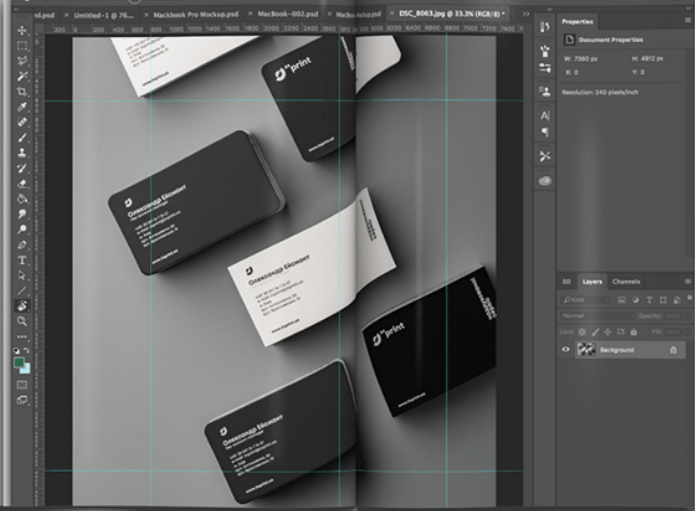
Task: Select the Hand tool
Action: point(21,305)
